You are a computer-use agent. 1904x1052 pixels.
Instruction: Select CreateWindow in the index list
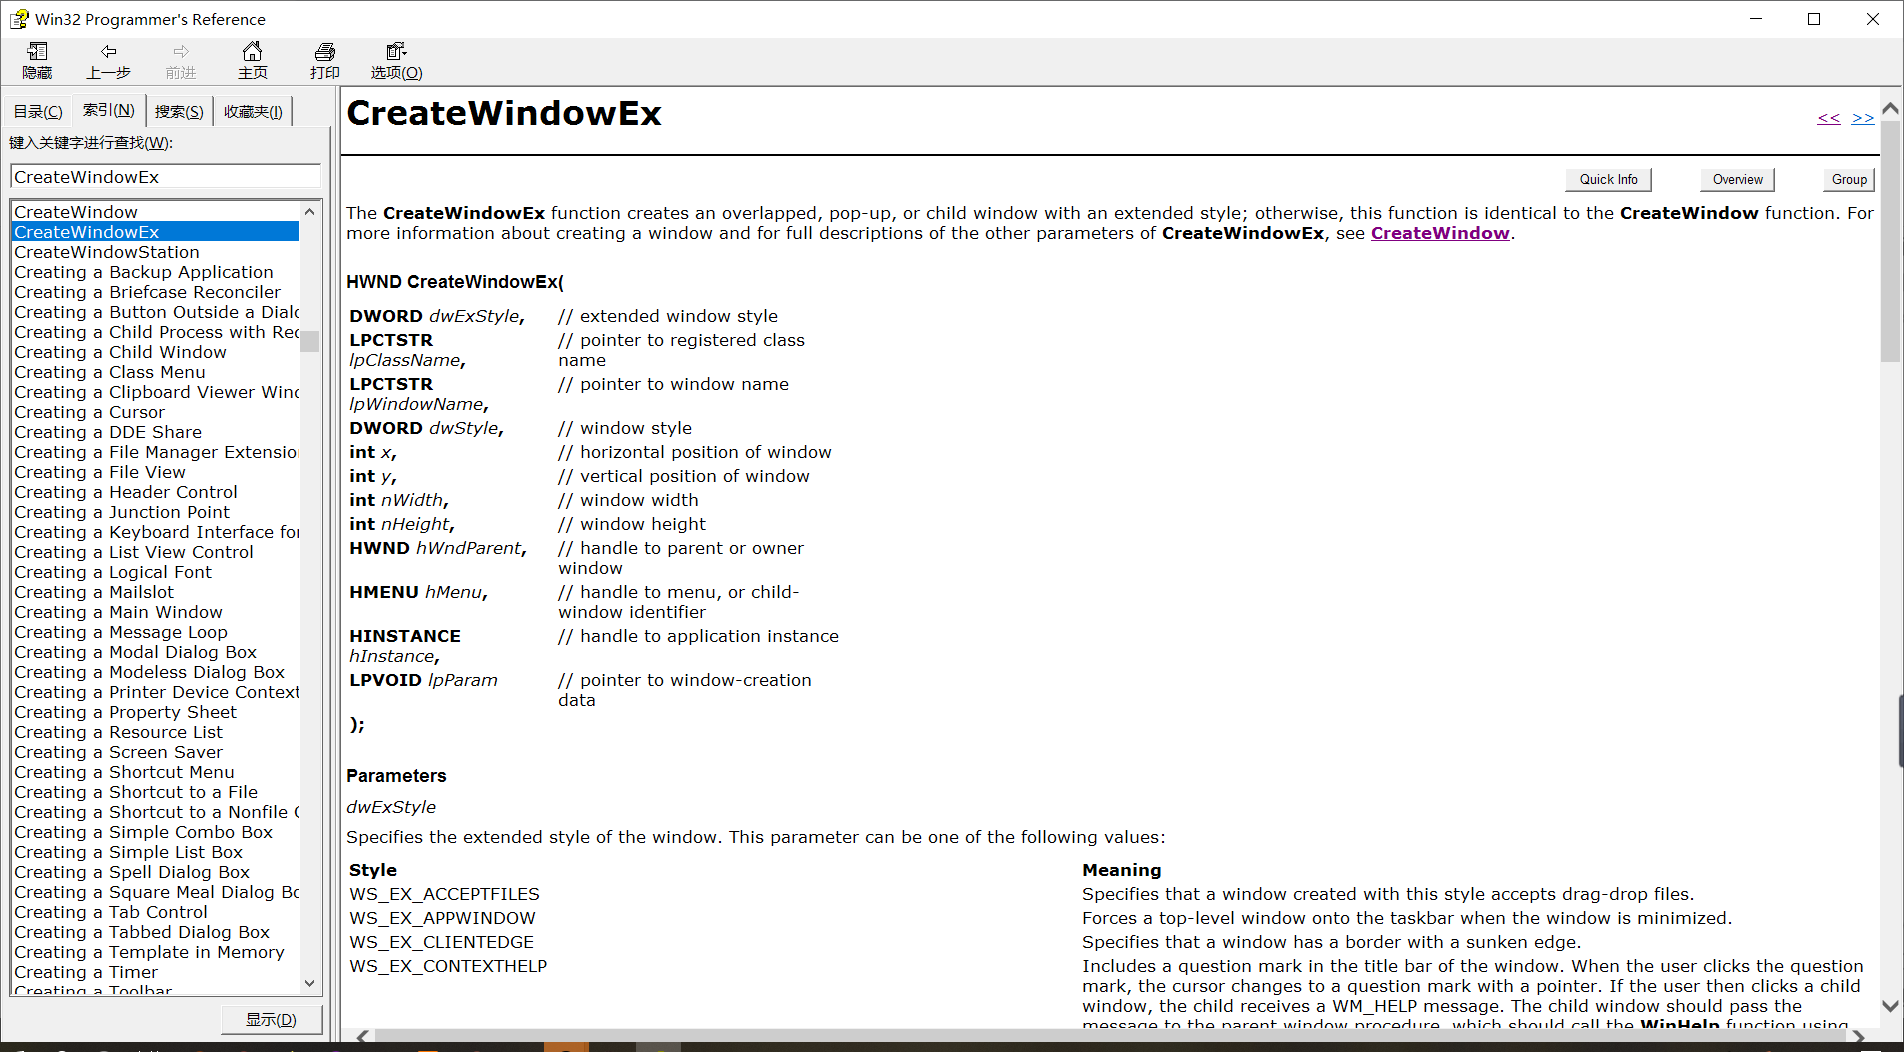76,212
